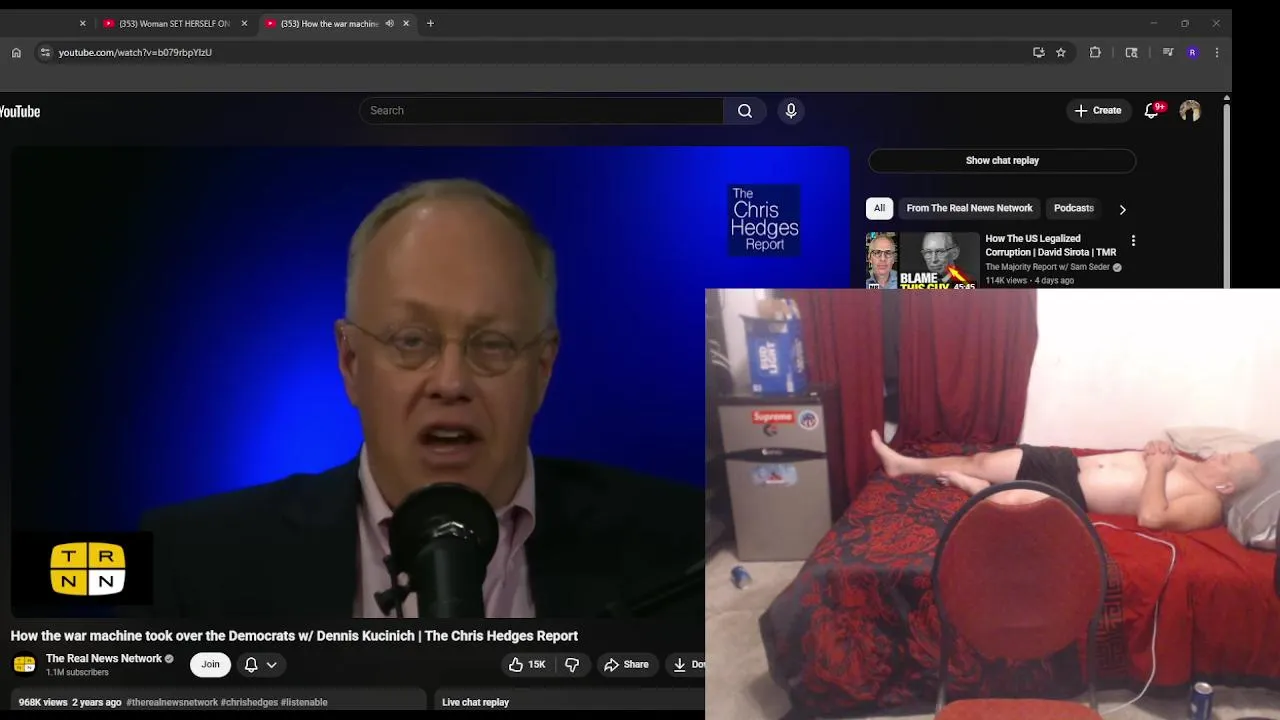Click the YouTube logo
Image resolution: width=1280 pixels, height=720 pixels.
click(20, 111)
